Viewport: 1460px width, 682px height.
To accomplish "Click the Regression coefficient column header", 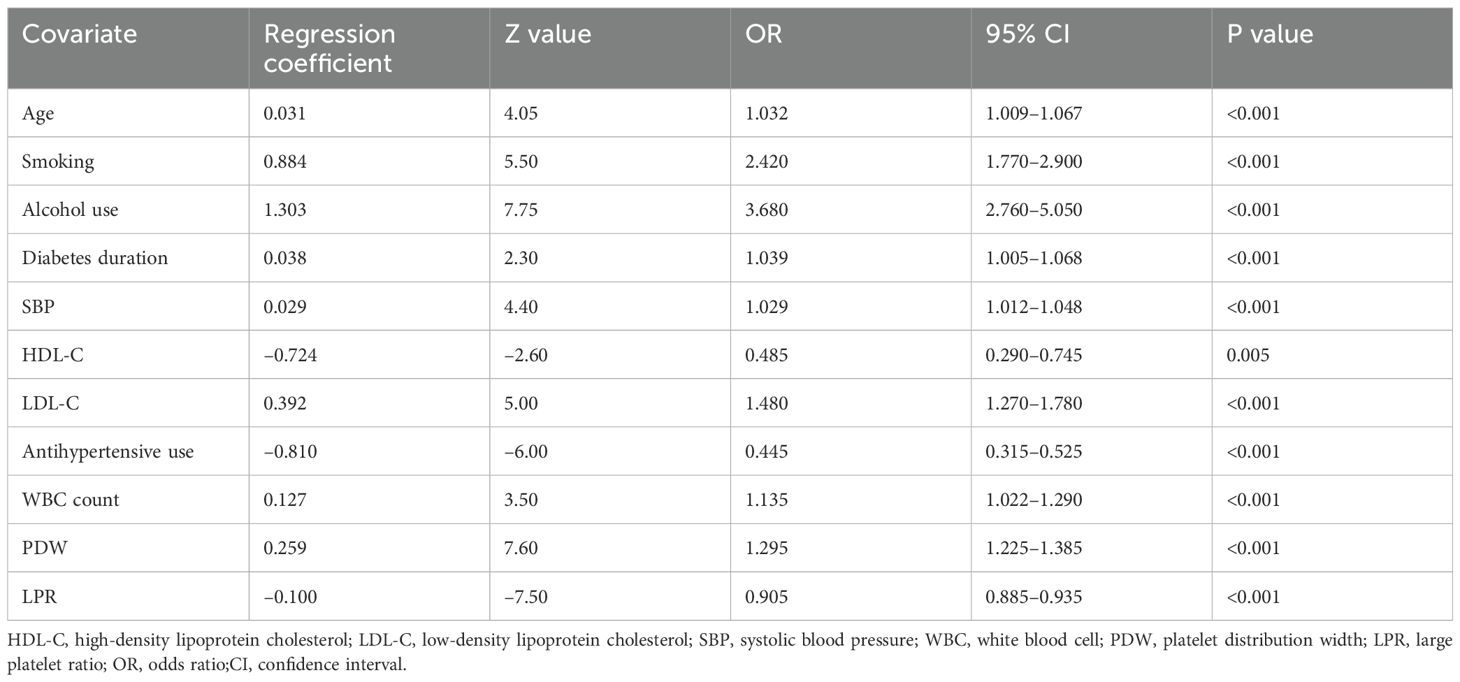I will point(329,47).
